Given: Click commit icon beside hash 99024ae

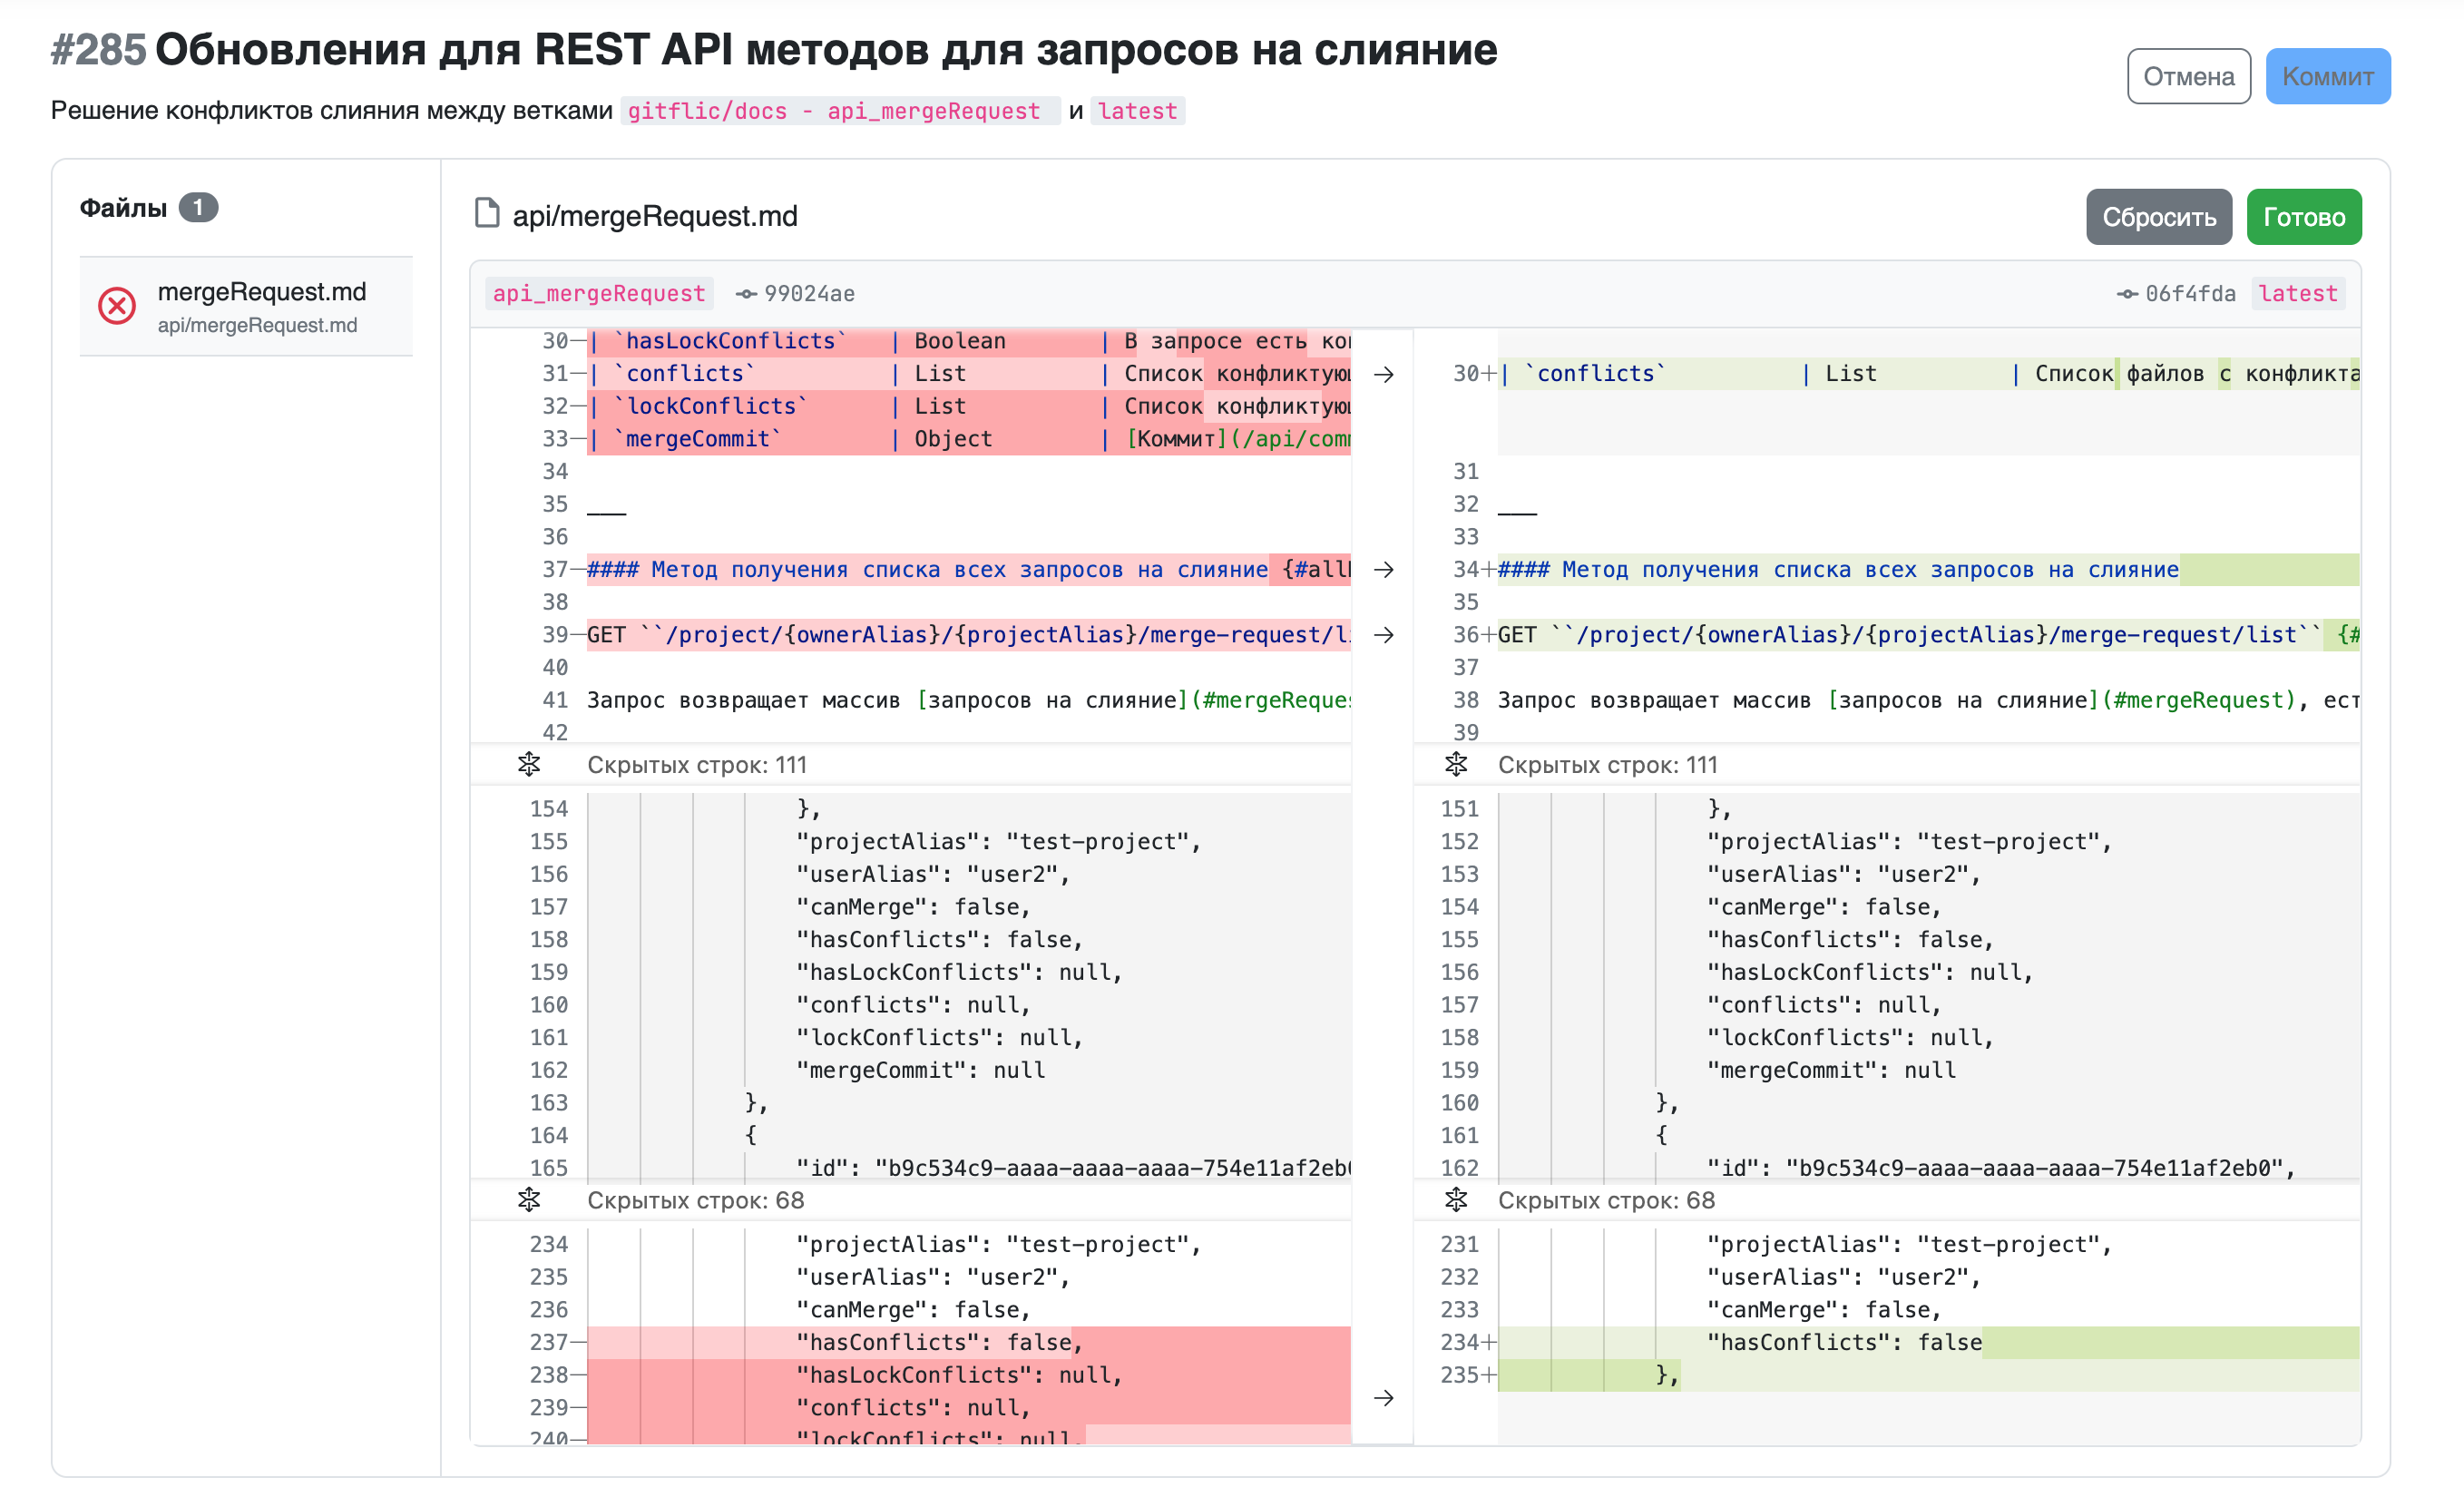Looking at the screenshot, I should (746, 294).
